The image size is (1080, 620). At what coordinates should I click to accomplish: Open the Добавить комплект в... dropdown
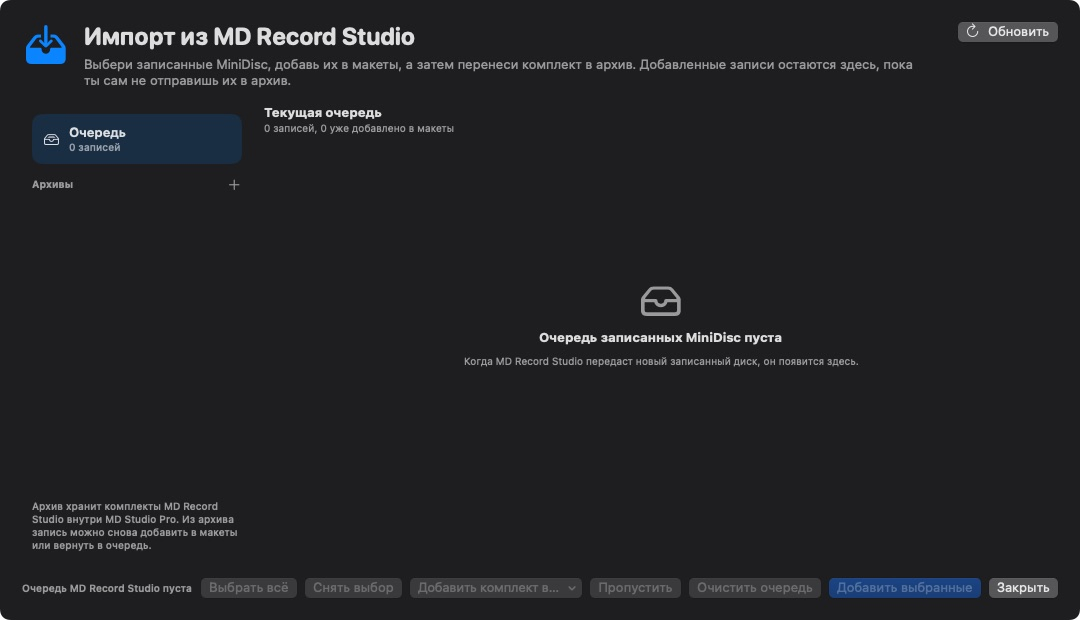click(496, 588)
